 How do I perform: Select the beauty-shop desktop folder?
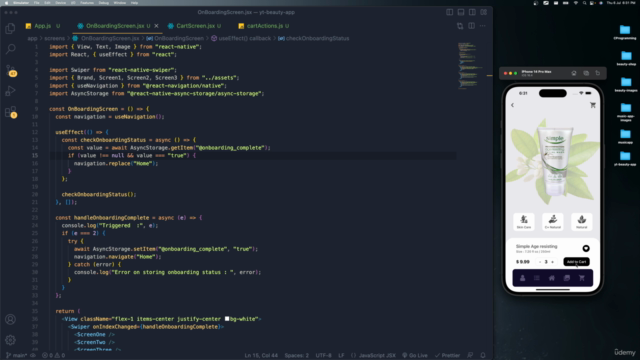pos(626,58)
